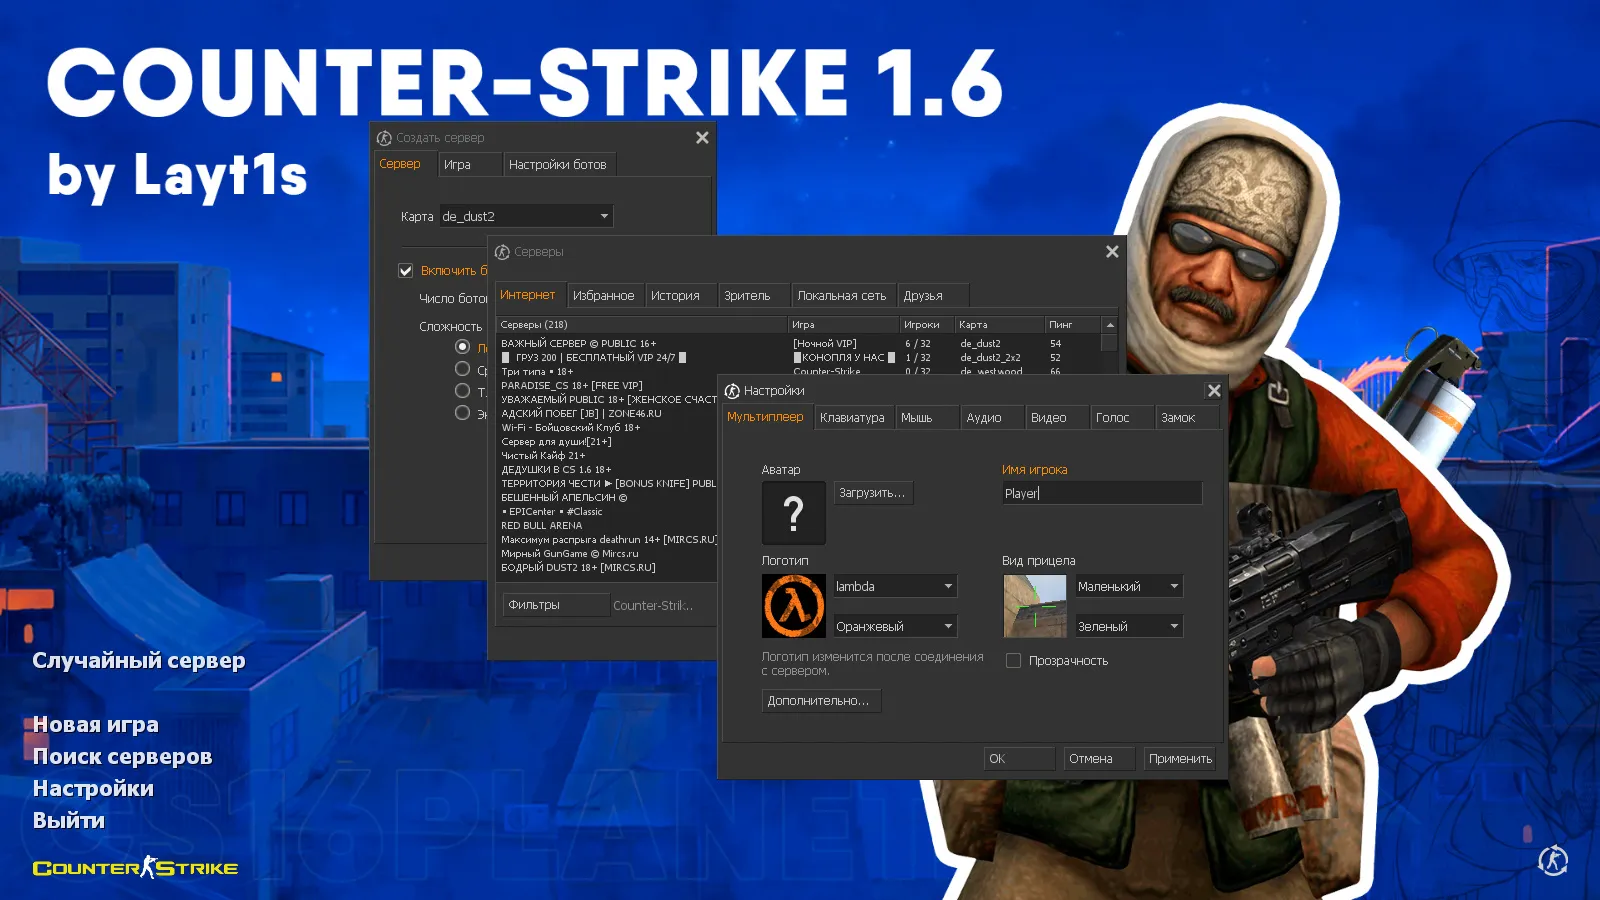Click the Steam icon in Серверы title bar
Image resolution: width=1600 pixels, height=900 pixels.
[502, 252]
